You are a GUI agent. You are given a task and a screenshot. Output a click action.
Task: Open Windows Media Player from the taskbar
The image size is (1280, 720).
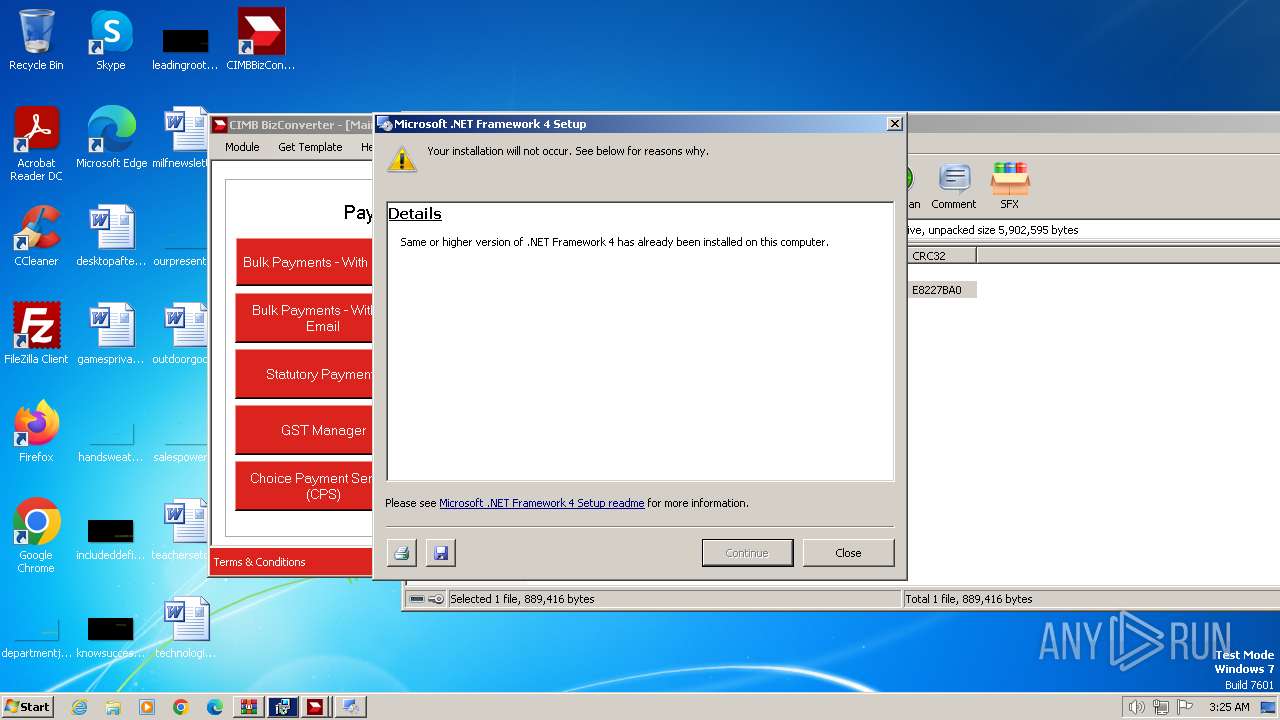(147, 707)
